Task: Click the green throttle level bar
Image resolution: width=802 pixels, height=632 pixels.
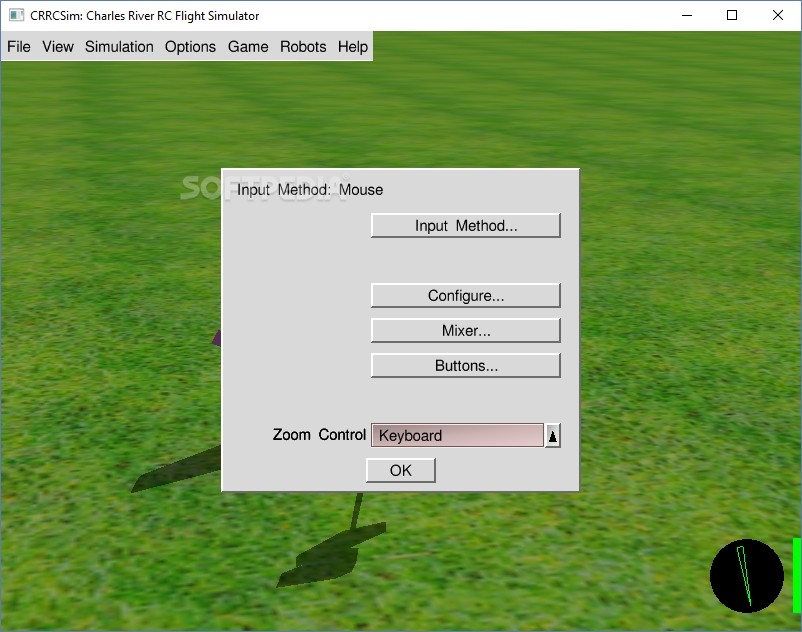Action: pyautogui.click(x=797, y=575)
